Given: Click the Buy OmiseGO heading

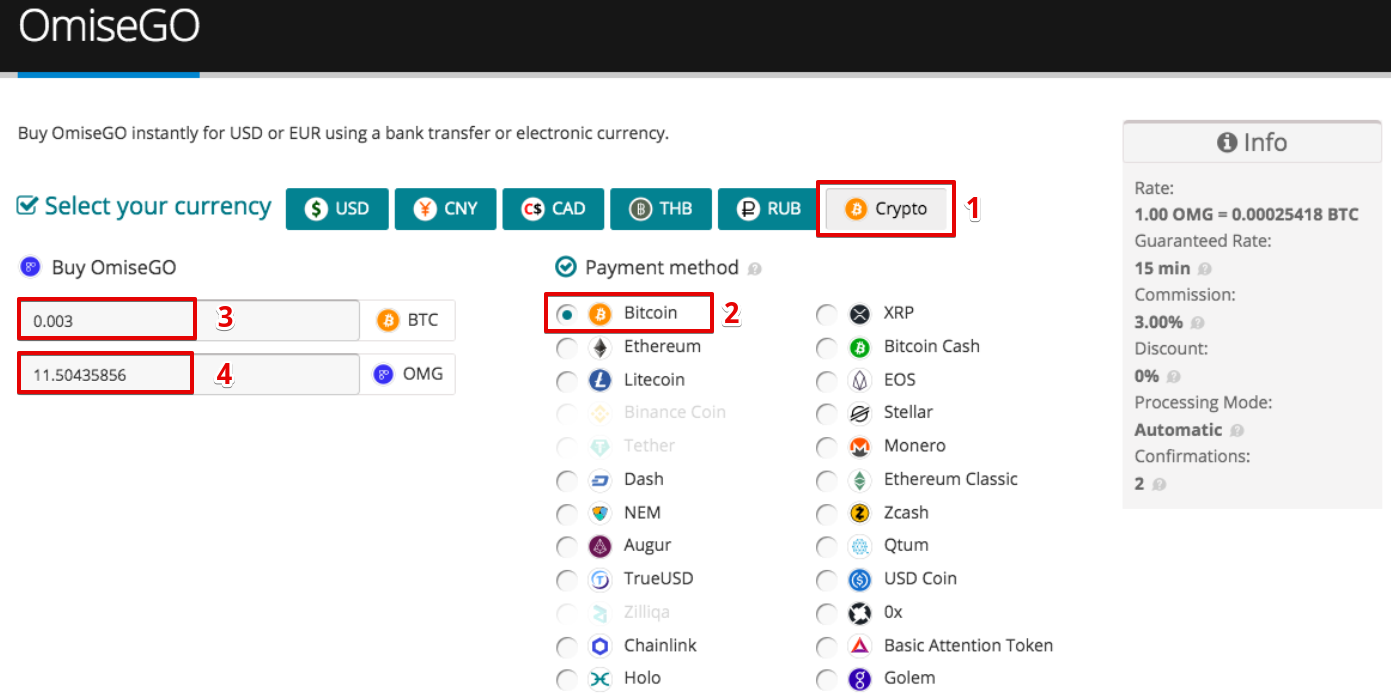Looking at the screenshot, I should pos(113,267).
